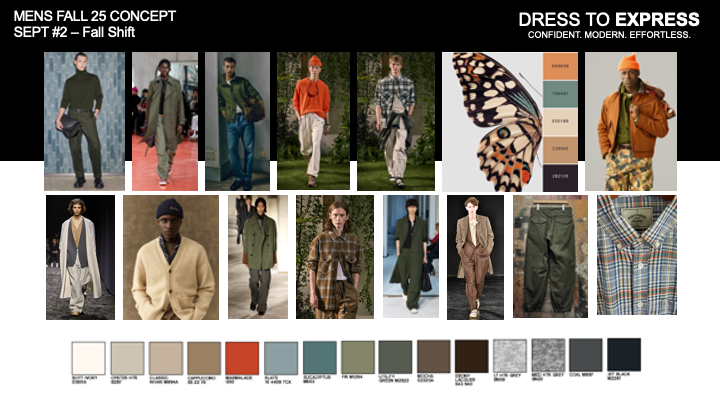Click the Mocha brown swatch
Viewport: 720px width, 405px height.
click(x=433, y=356)
